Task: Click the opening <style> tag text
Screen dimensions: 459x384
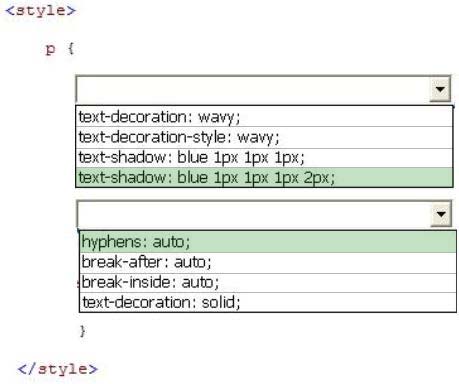Action: 41,11
